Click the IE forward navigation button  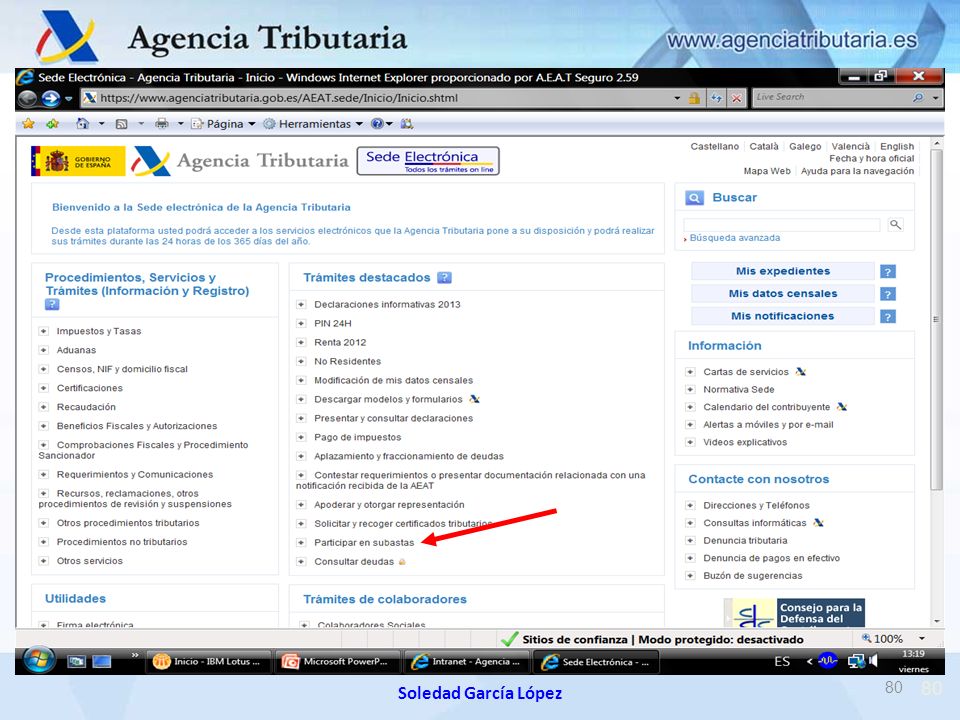(x=50, y=98)
